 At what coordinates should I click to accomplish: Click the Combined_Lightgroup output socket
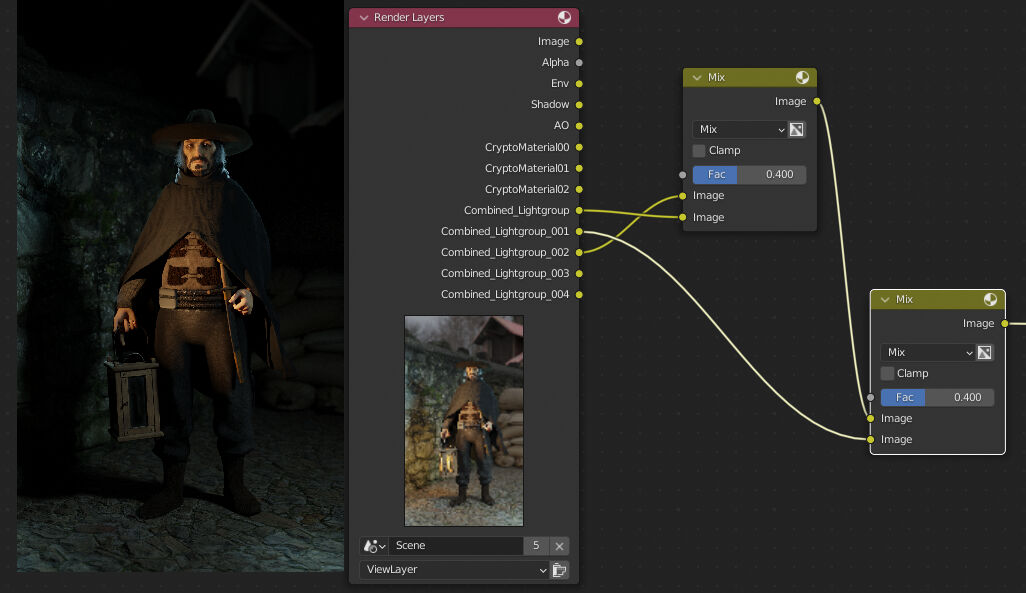[x=579, y=210]
